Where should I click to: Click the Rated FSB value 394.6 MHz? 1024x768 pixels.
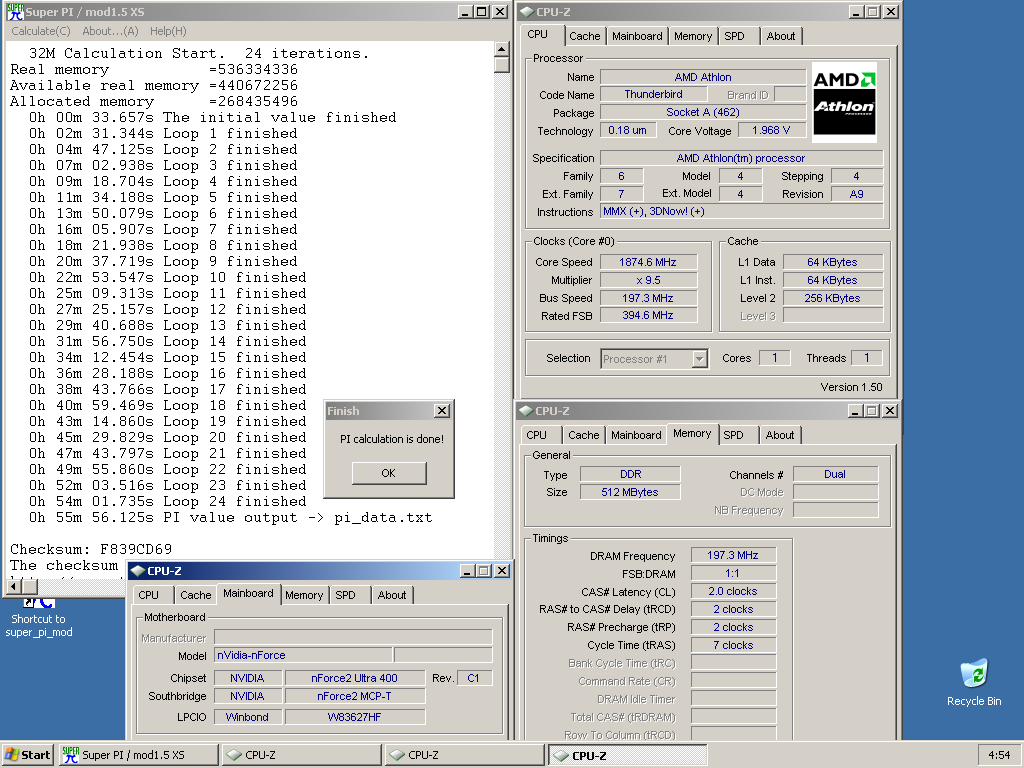pyautogui.click(x=648, y=315)
